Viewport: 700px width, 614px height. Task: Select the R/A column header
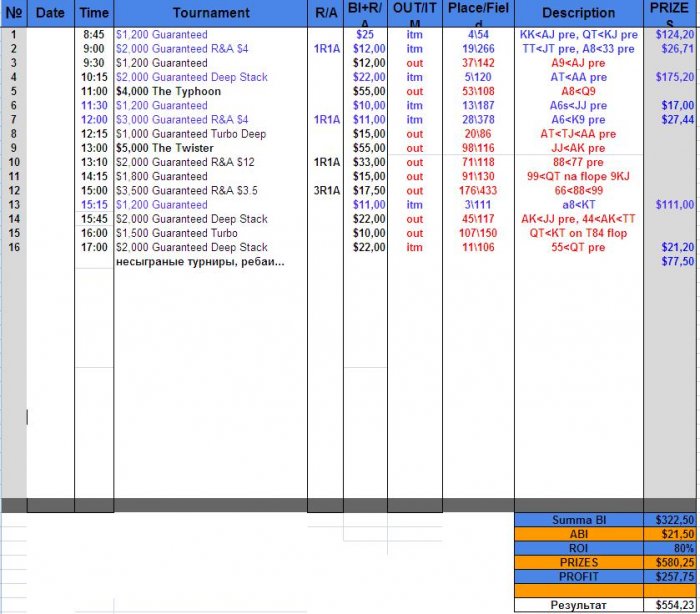click(x=325, y=13)
